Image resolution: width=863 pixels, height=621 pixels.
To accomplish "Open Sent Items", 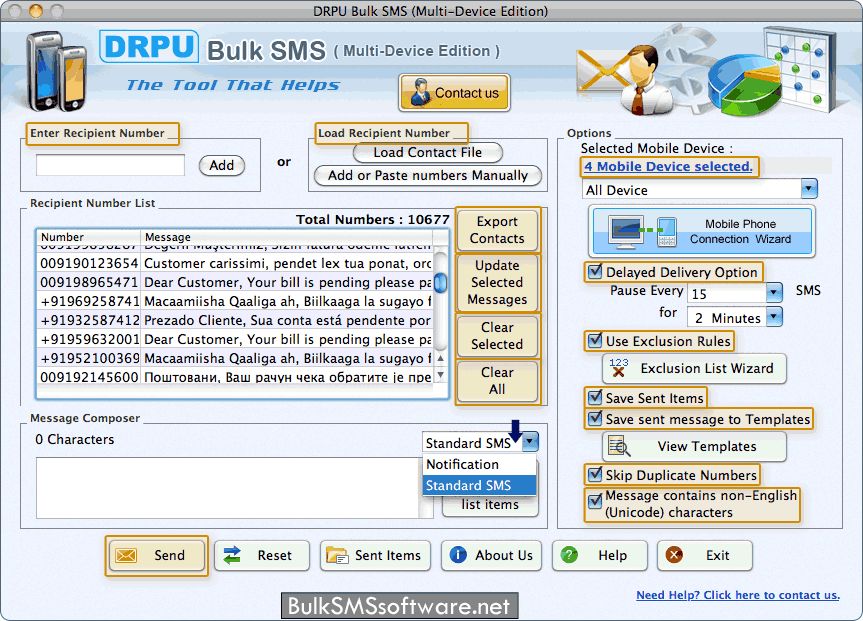I will point(375,555).
